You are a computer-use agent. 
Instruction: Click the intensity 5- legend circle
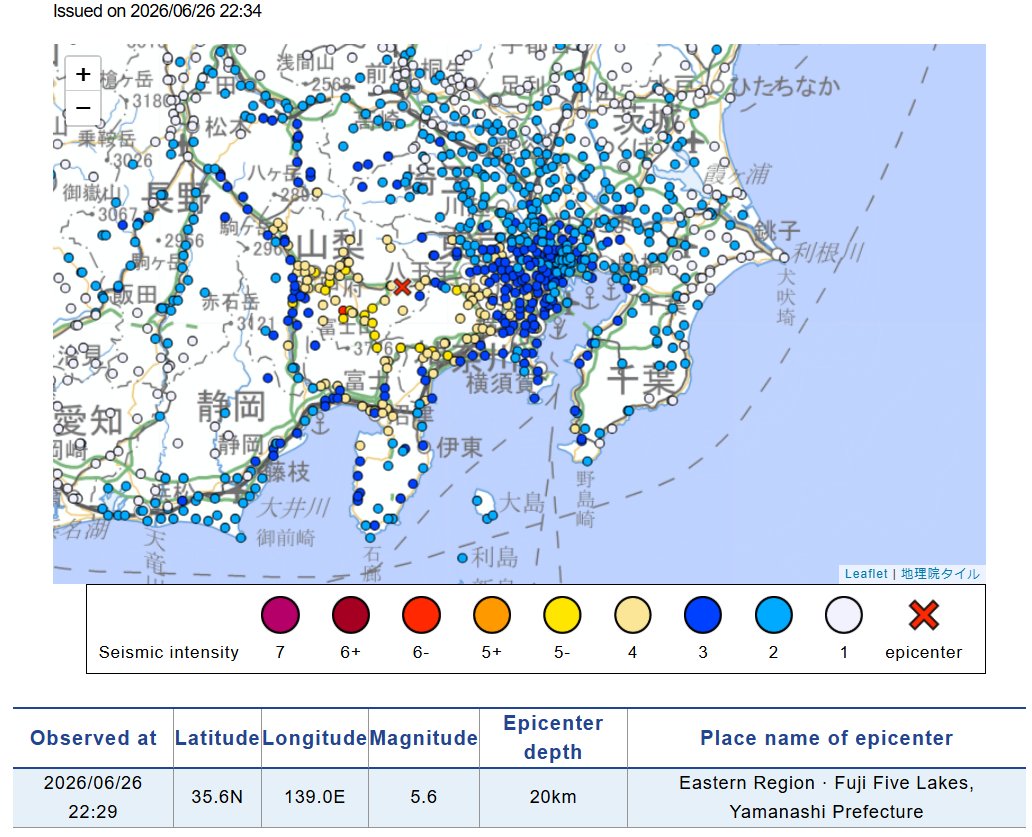click(x=562, y=615)
